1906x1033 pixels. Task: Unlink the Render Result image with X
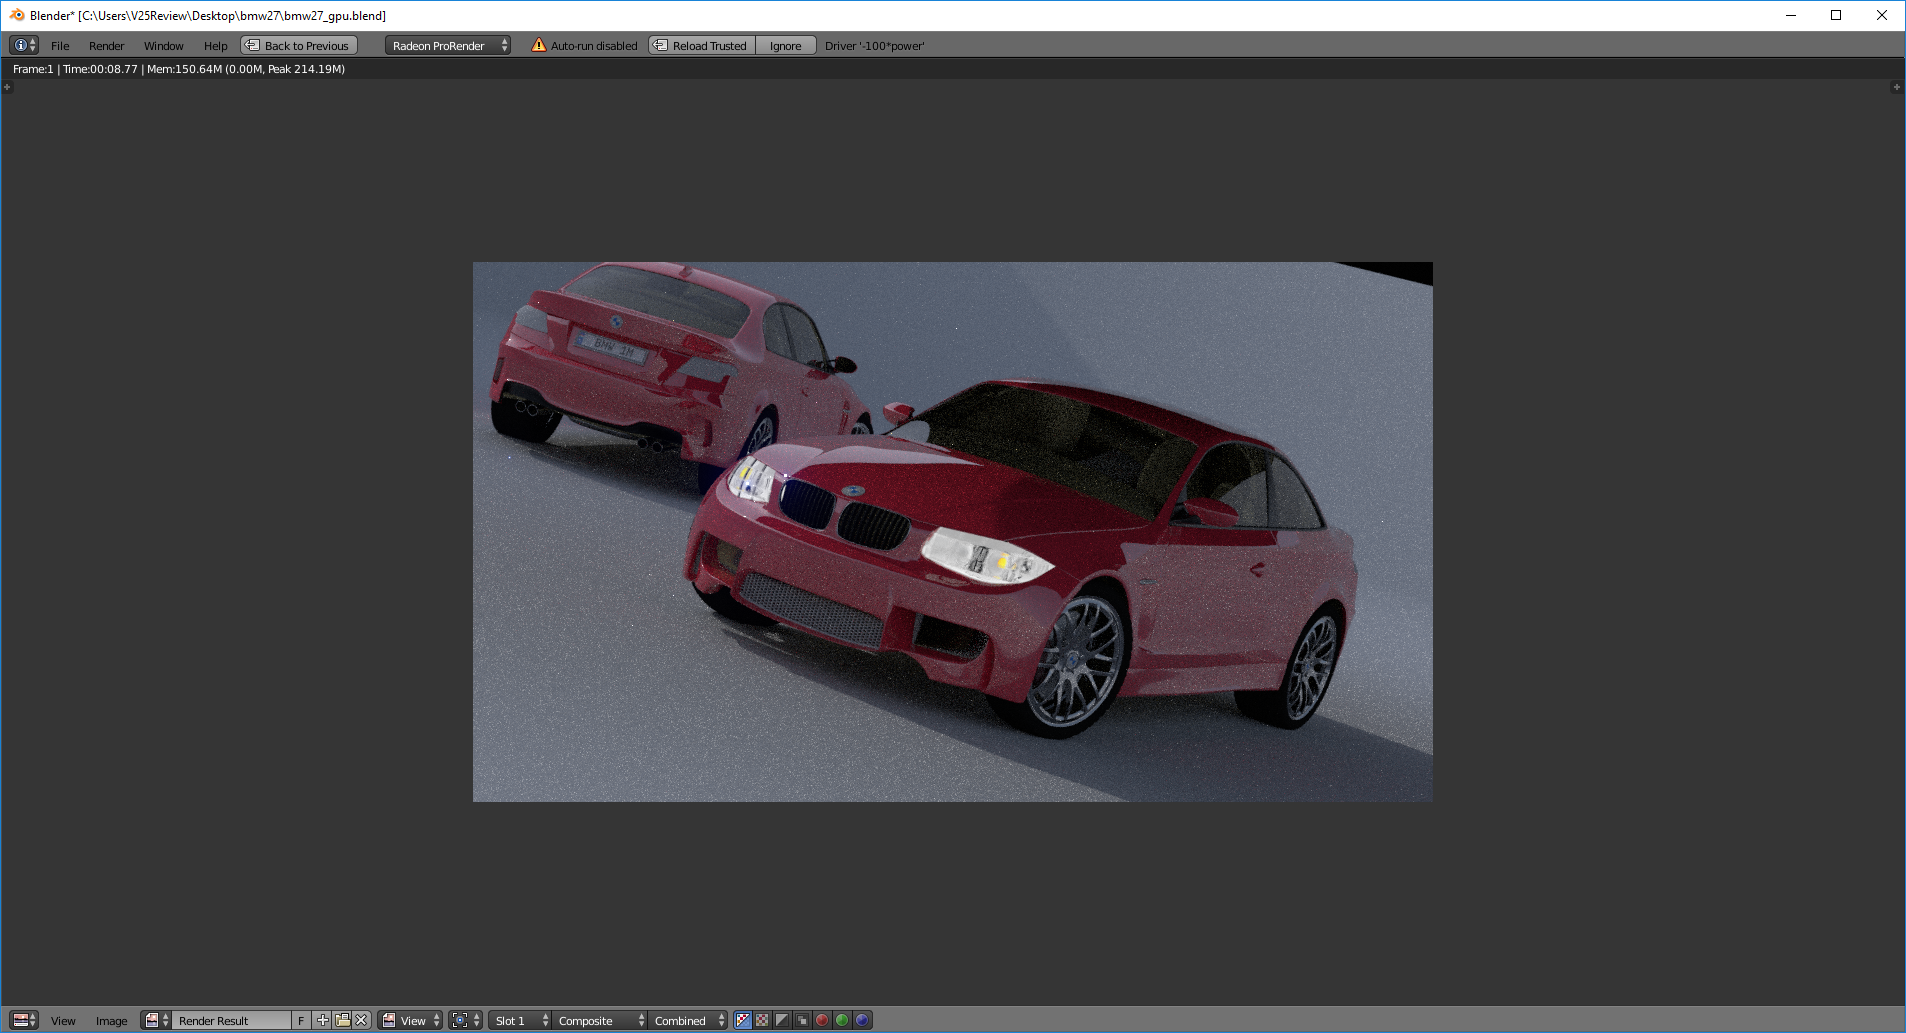tap(361, 1020)
